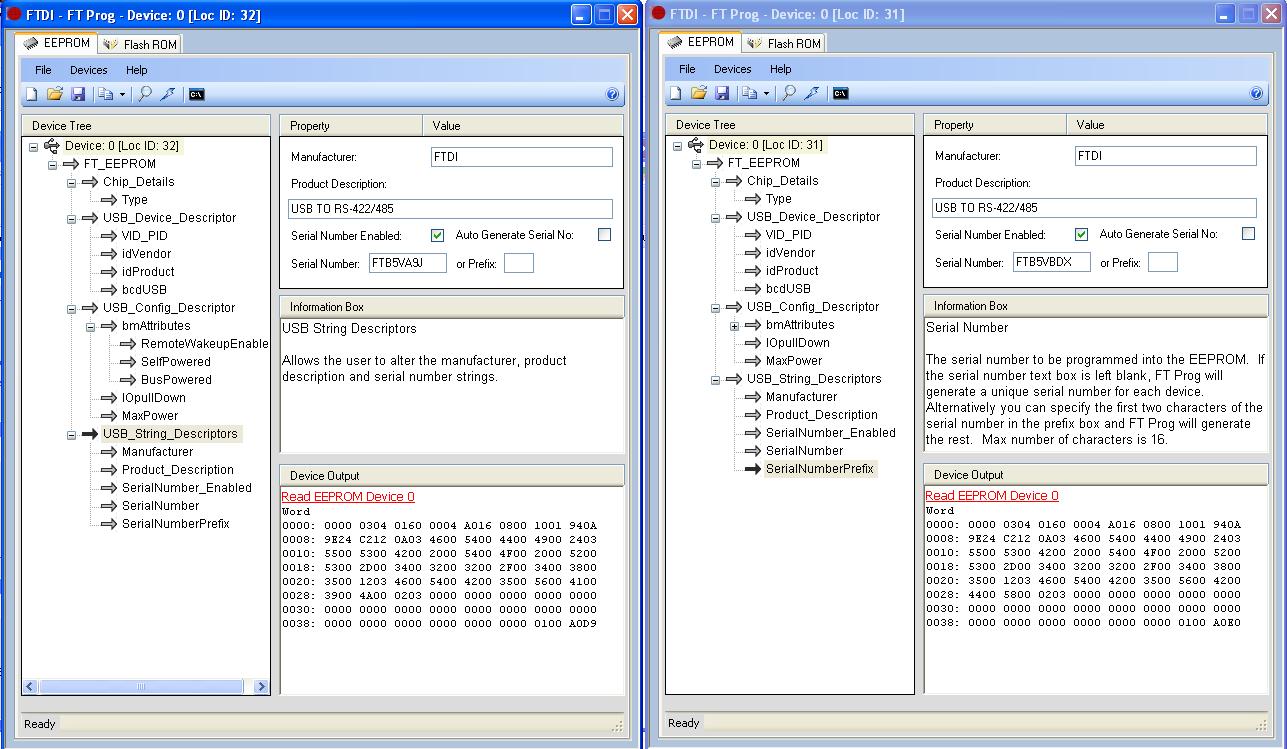The height and width of the screenshot is (749, 1287).
Task: Open Help menu in Loc ID 31 window
Action: tap(781, 69)
